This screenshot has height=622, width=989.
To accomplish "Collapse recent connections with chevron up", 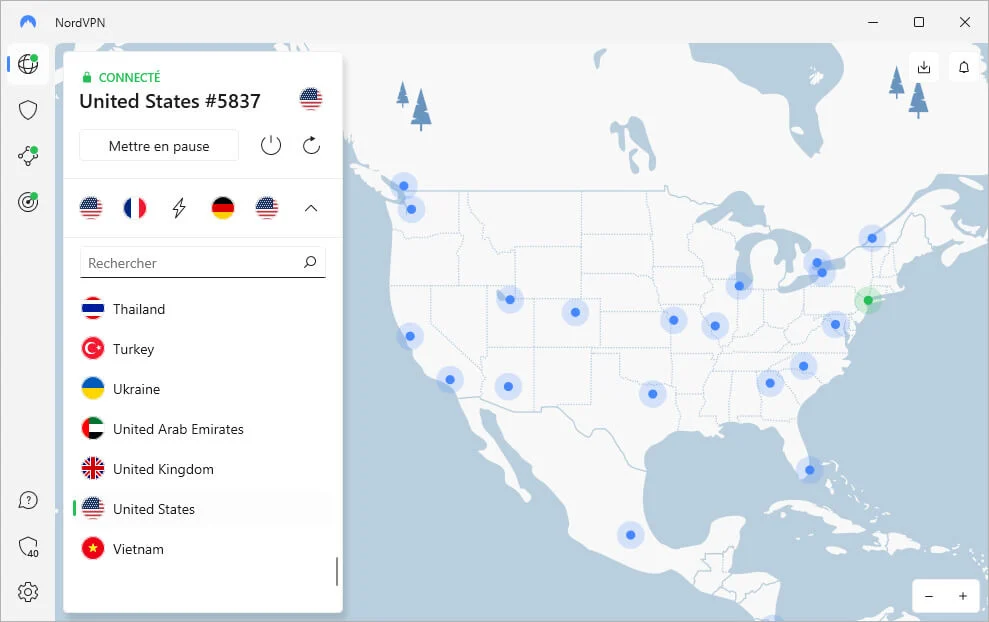I will 311,208.
